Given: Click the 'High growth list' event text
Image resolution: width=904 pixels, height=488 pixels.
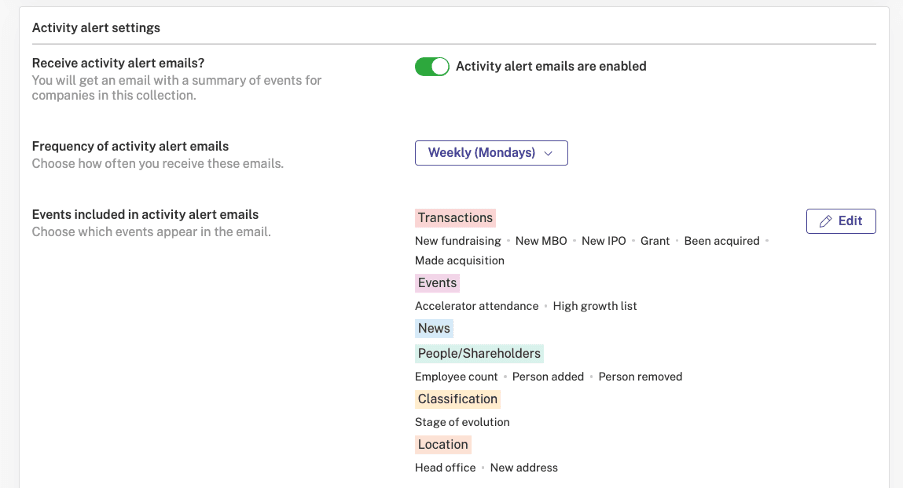Looking at the screenshot, I should [595, 306].
